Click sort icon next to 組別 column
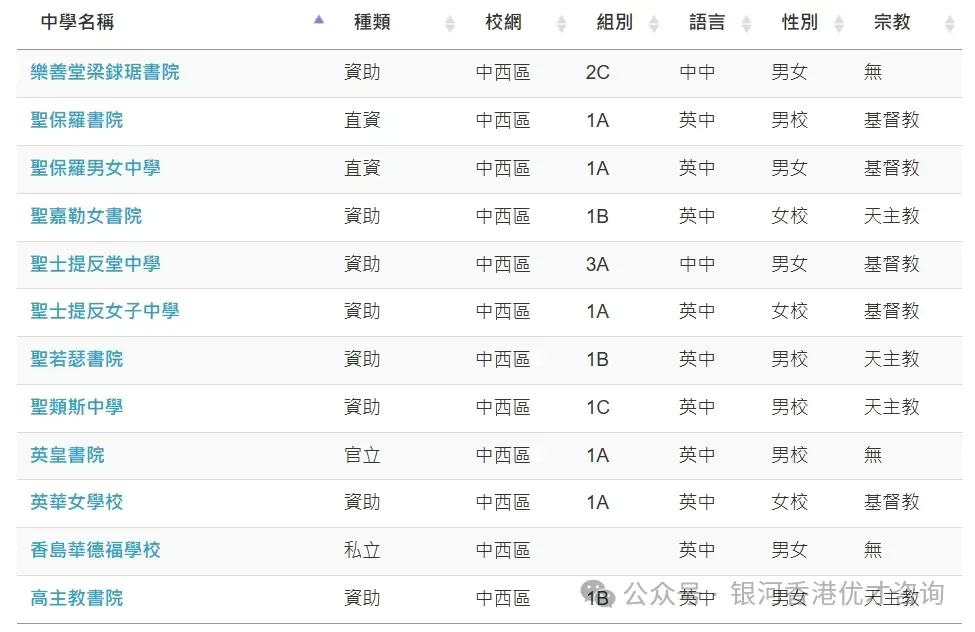Viewport: 975px width, 632px height. (654, 23)
